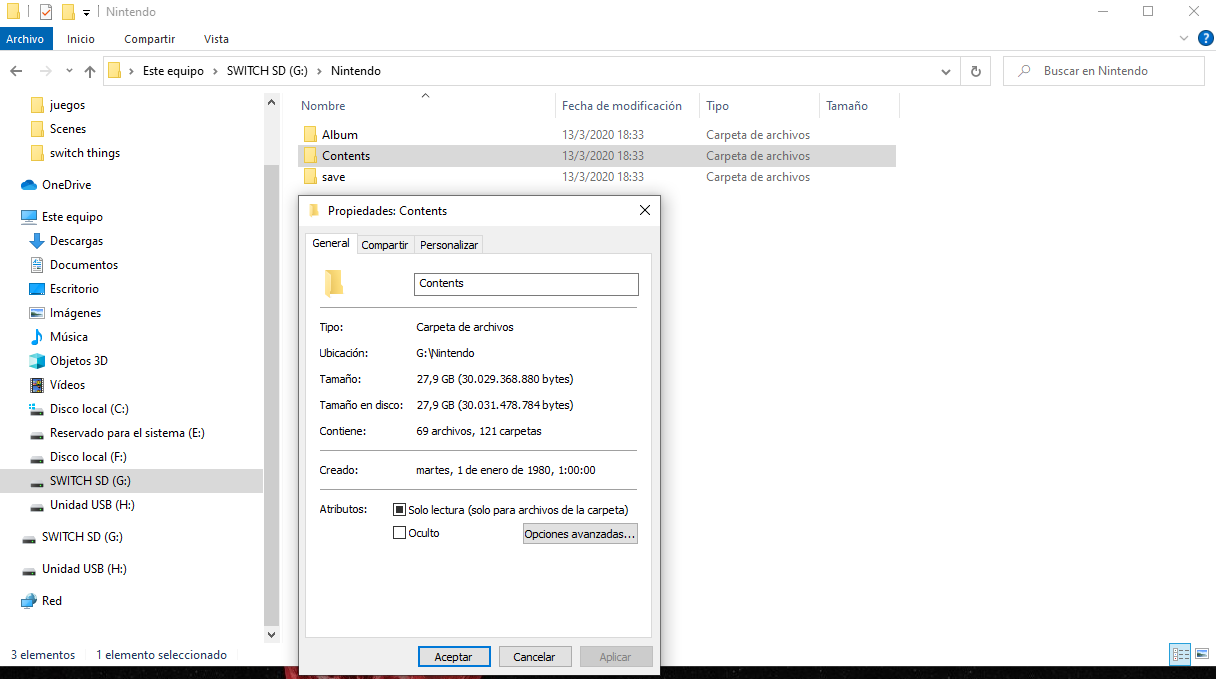This screenshot has width=1216, height=679.
Task: Click the Aceptar button
Action: 454,657
